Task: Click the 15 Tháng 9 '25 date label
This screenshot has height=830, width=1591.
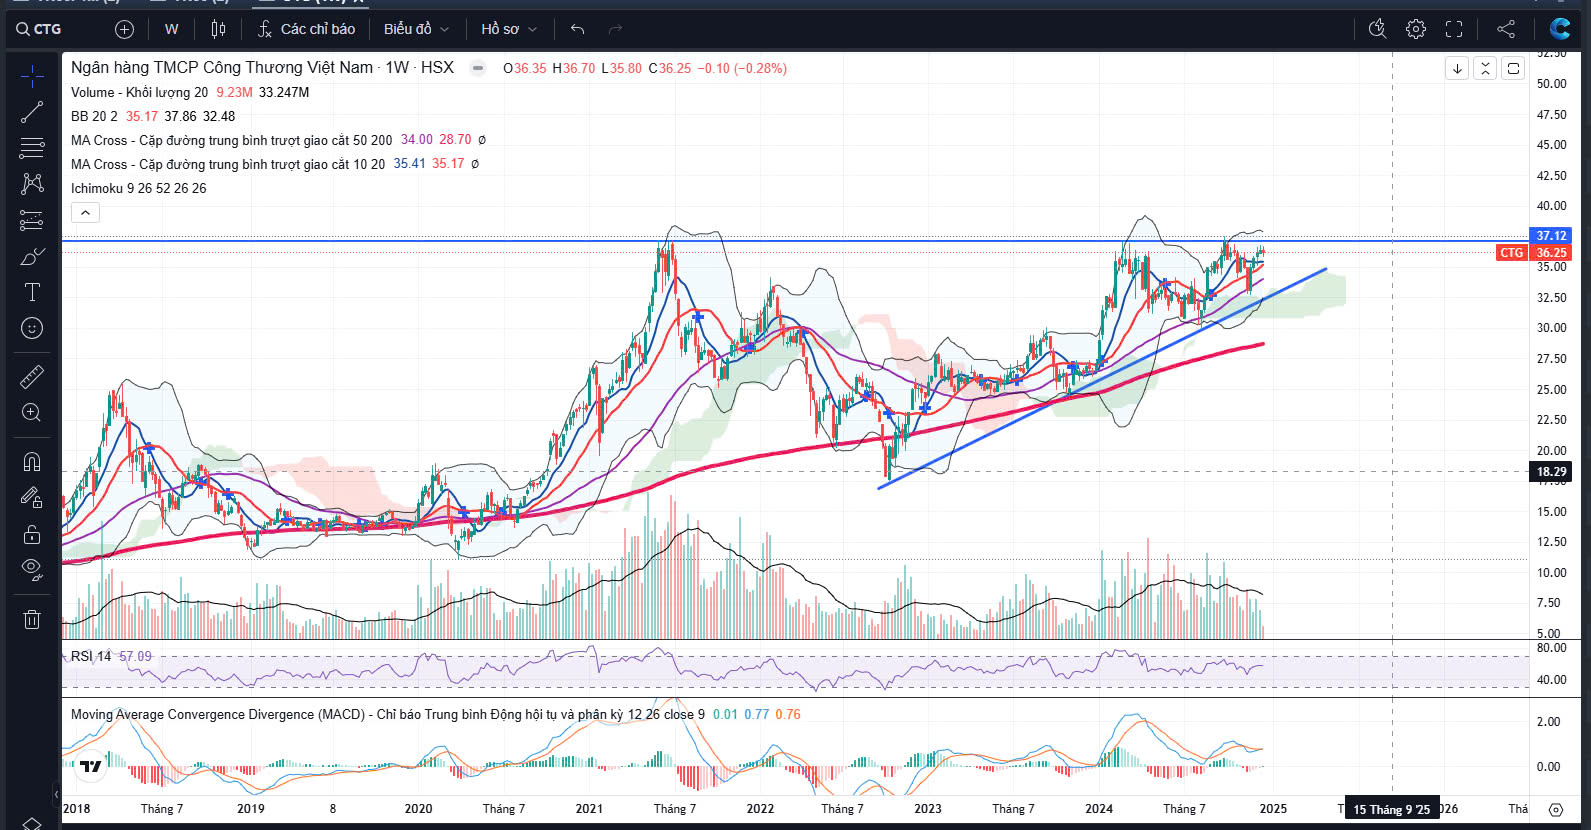Action: pos(1392,809)
